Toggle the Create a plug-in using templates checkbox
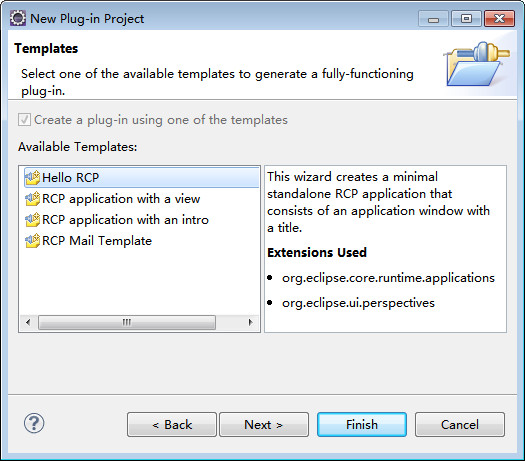525x461 pixels. [24, 120]
